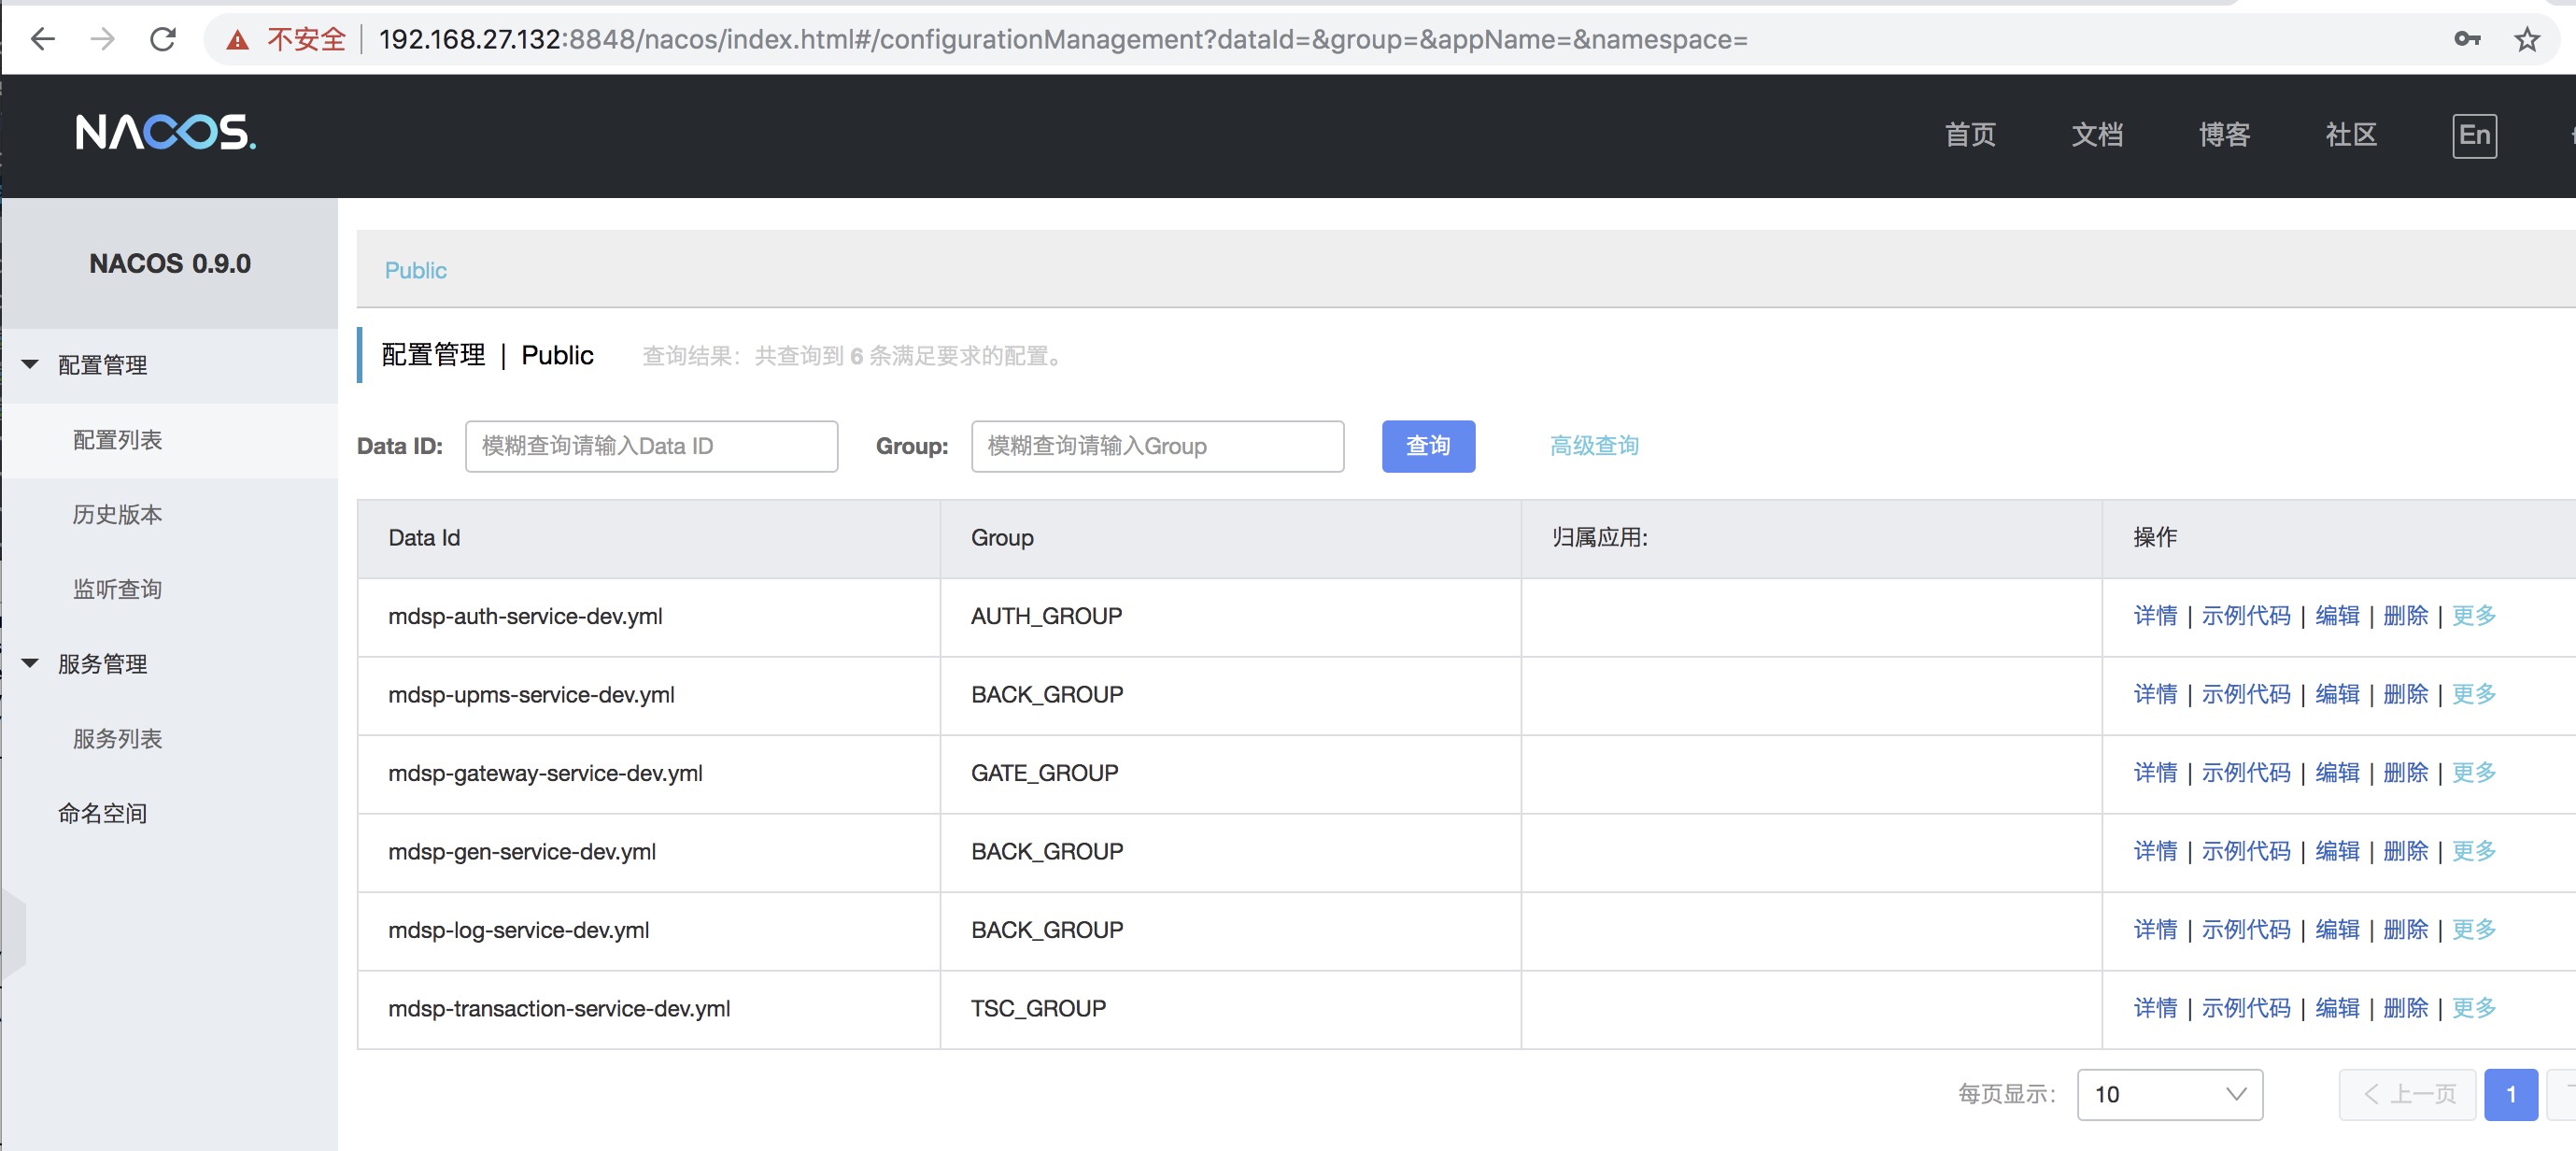Delete mdsp-transaction-service-dev.yml via 删除 link
Screen dimensions: 2576x1151
point(2405,1008)
